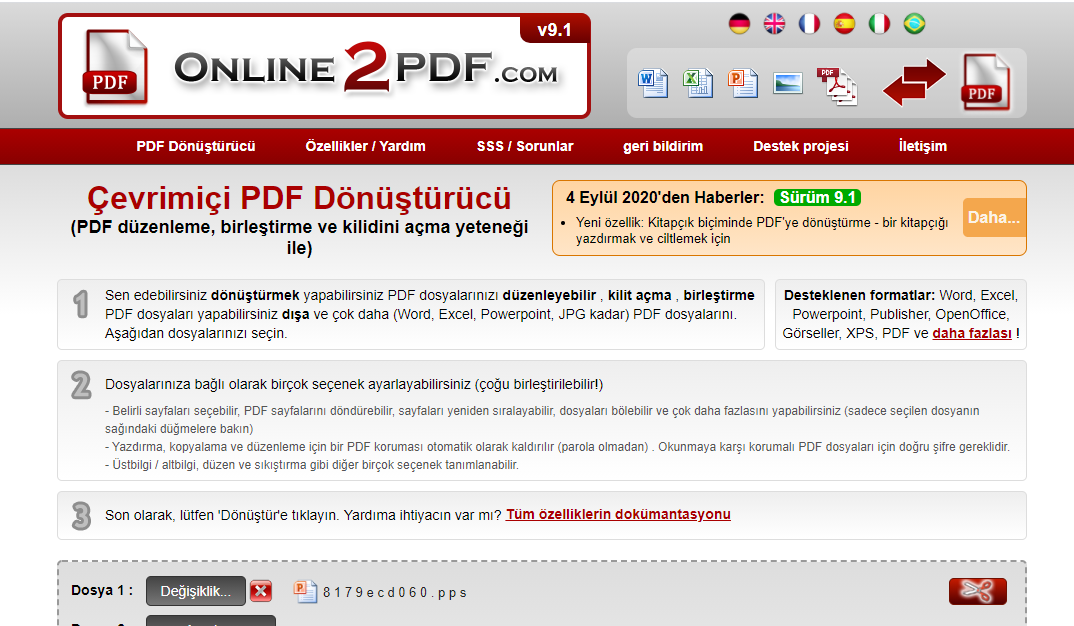Viewport: 1074px width, 626px height.
Task: Click the Değişiklik... button for Dosya 1
Action: 195,591
